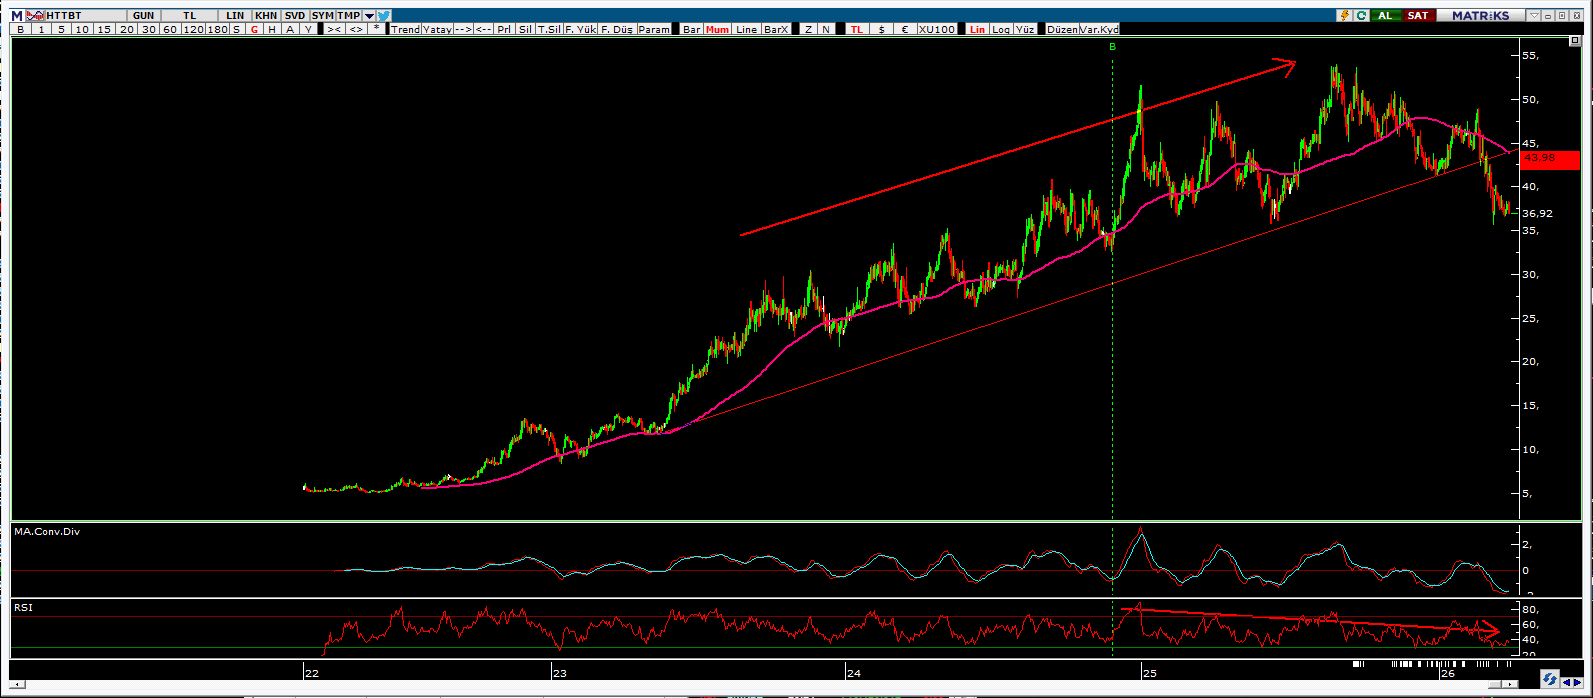This screenshot has width=1593, height=698.
Task: Click the Twitter bird icon
Action: click(x=384, y=16)
